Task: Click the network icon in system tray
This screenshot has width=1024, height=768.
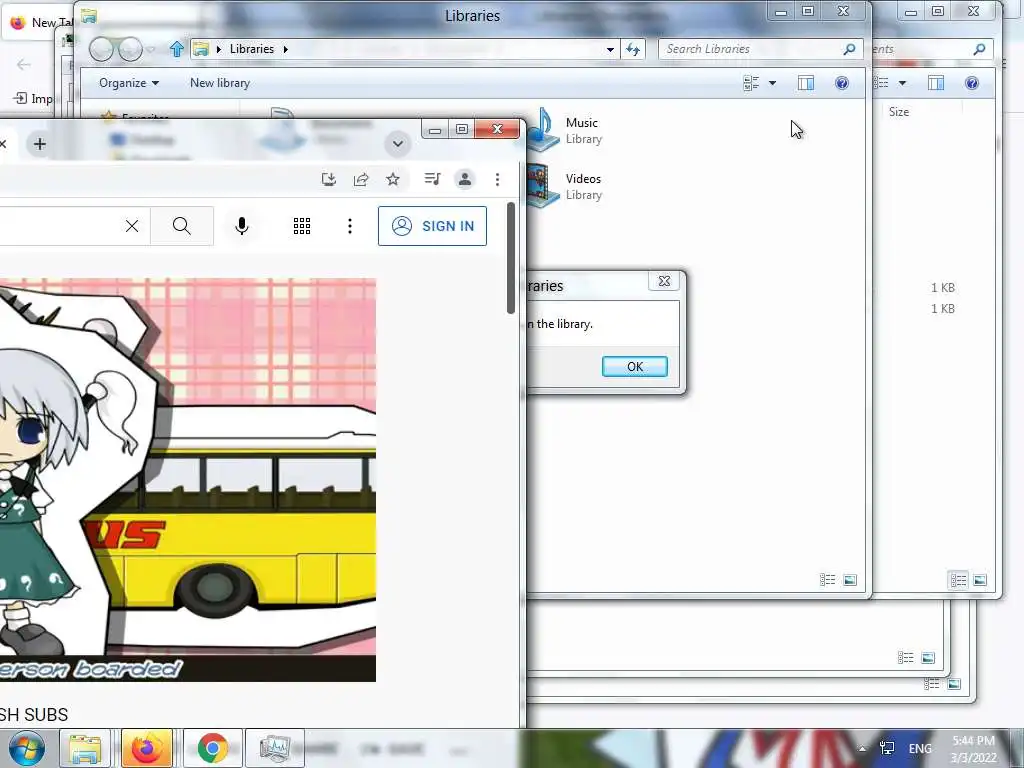Action: (887, 748)
